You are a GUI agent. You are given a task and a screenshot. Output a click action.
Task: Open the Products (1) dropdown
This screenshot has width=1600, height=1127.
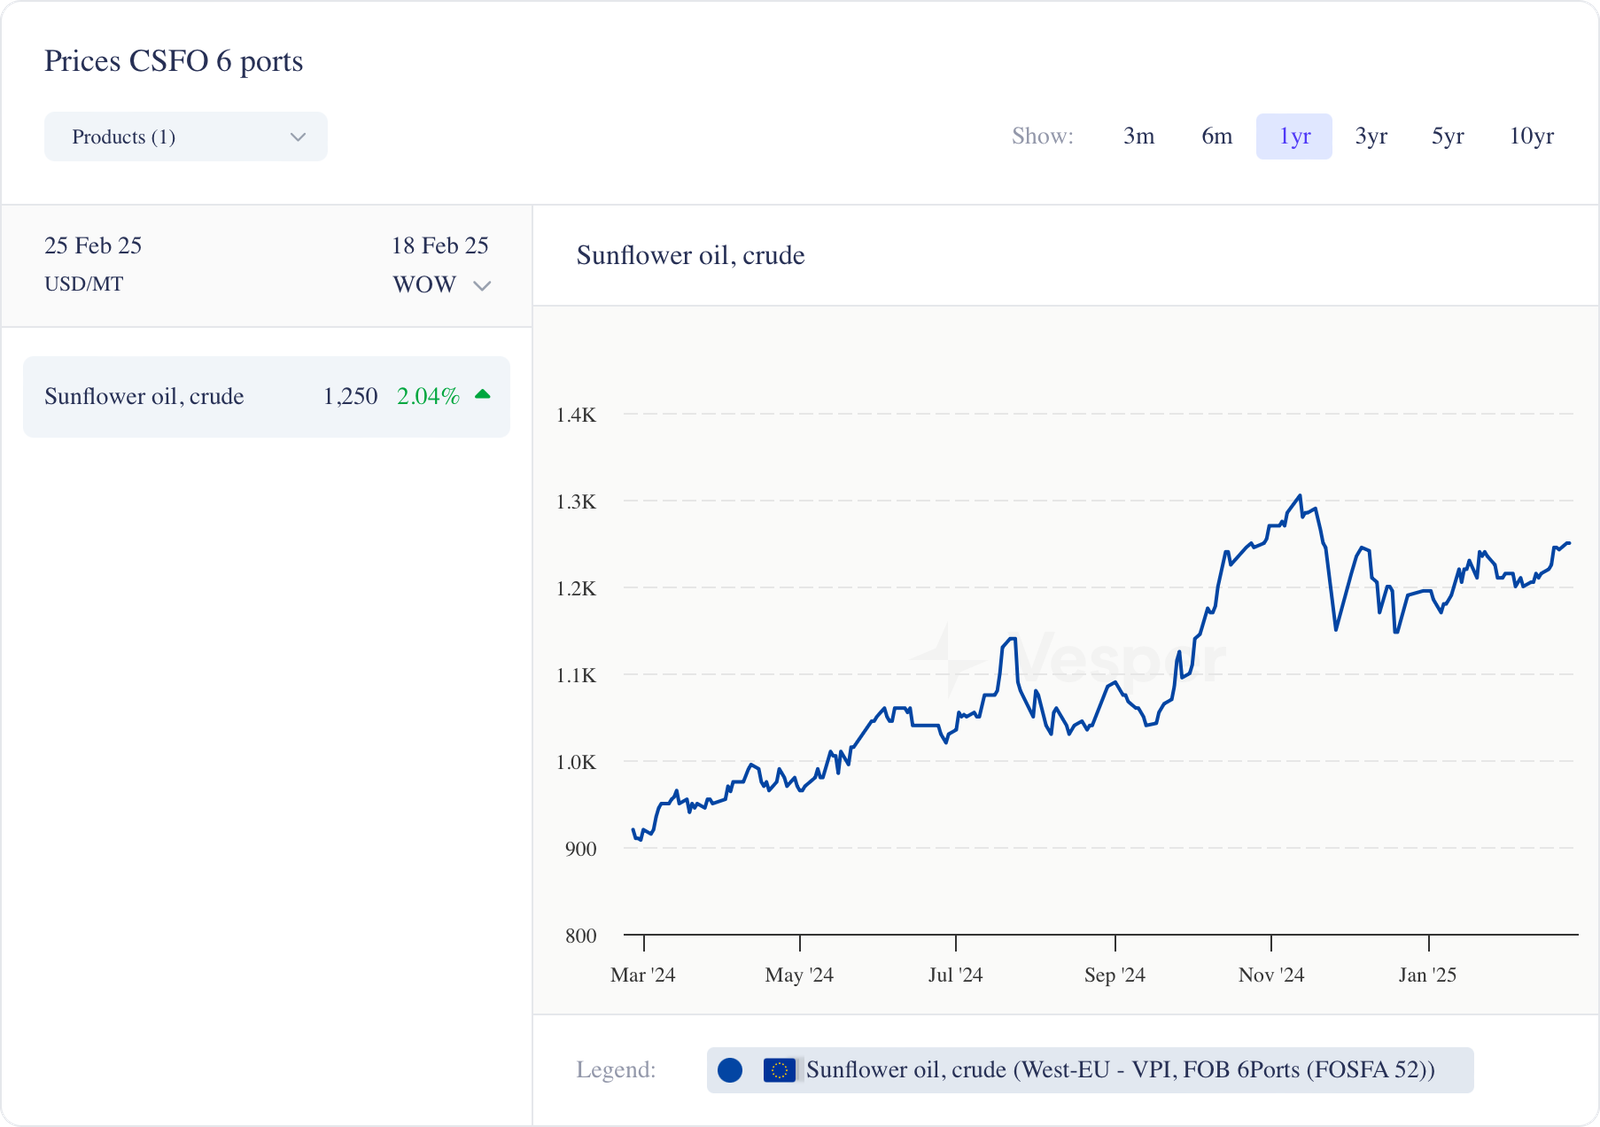186,137
